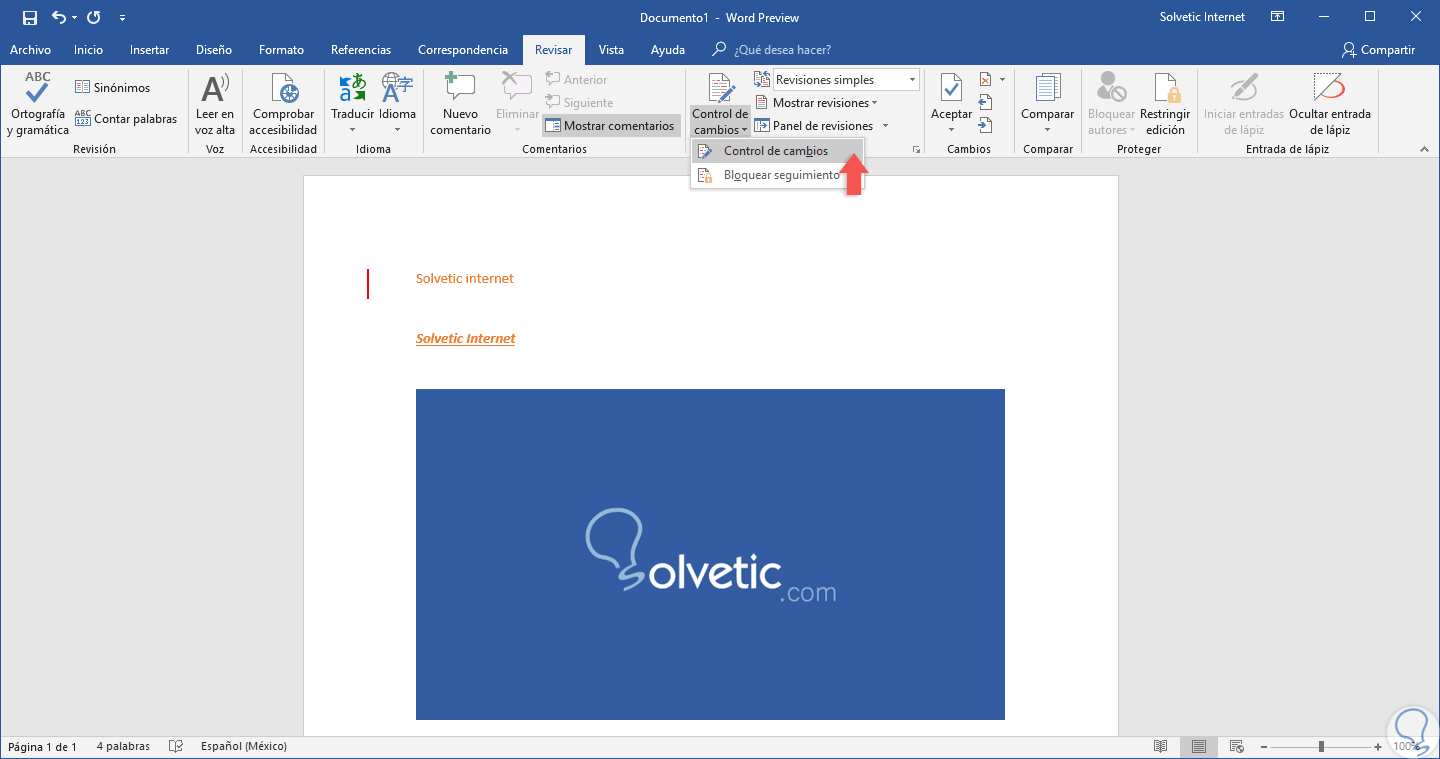This screenshot has height=759, width=1440.
Task: Zoom out with the minus button
Action: pyautogui.click(x=1264, y=747)
